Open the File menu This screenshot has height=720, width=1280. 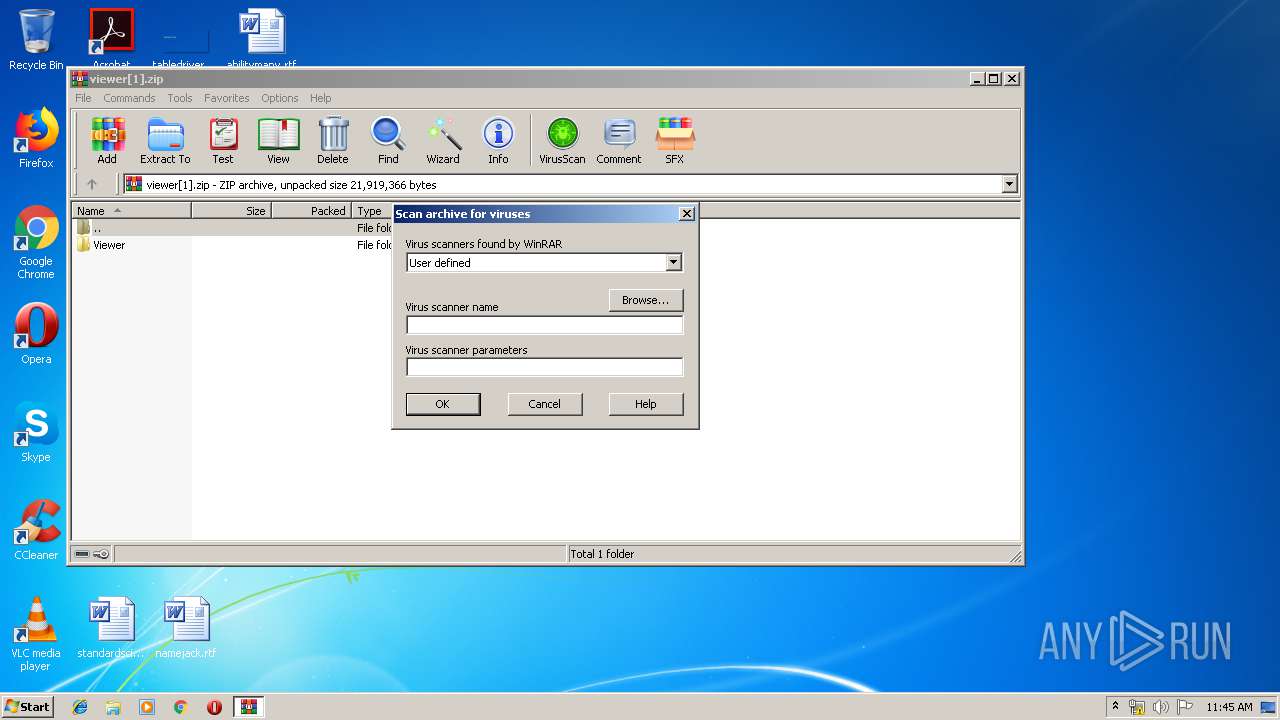[x=83, y=98]
